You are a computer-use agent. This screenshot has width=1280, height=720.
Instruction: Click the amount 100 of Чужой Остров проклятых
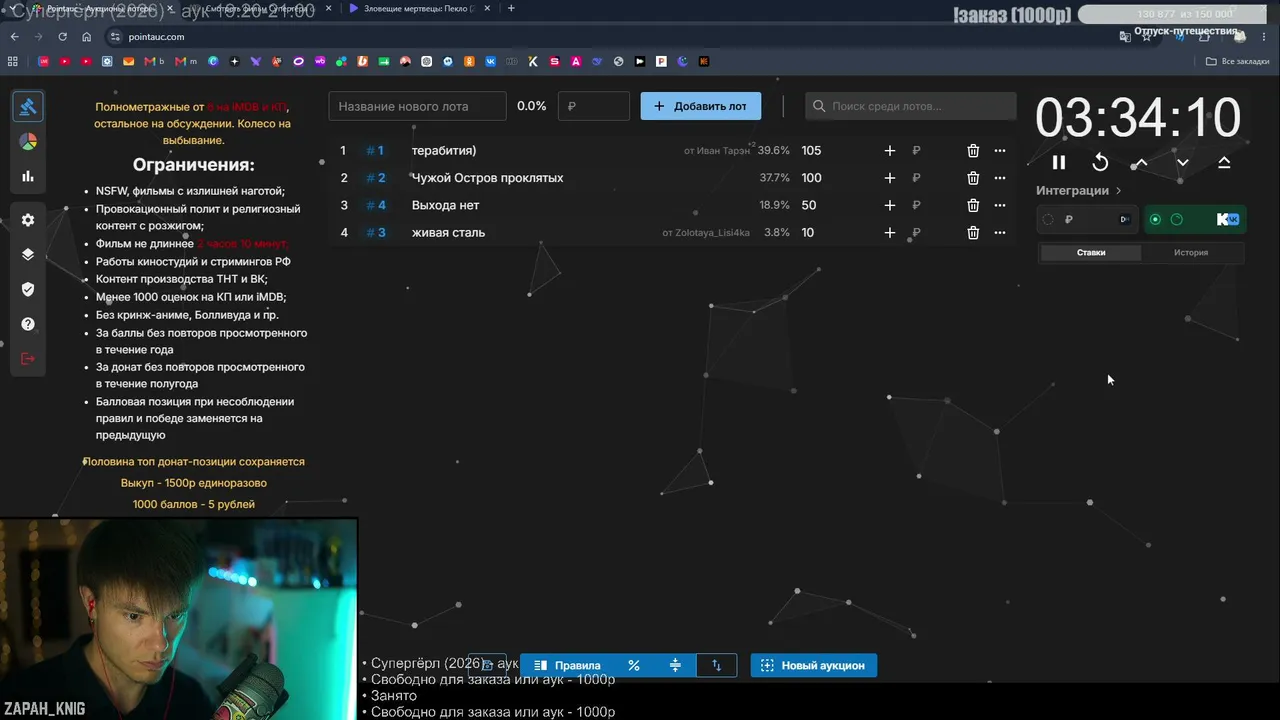(811, 178)
